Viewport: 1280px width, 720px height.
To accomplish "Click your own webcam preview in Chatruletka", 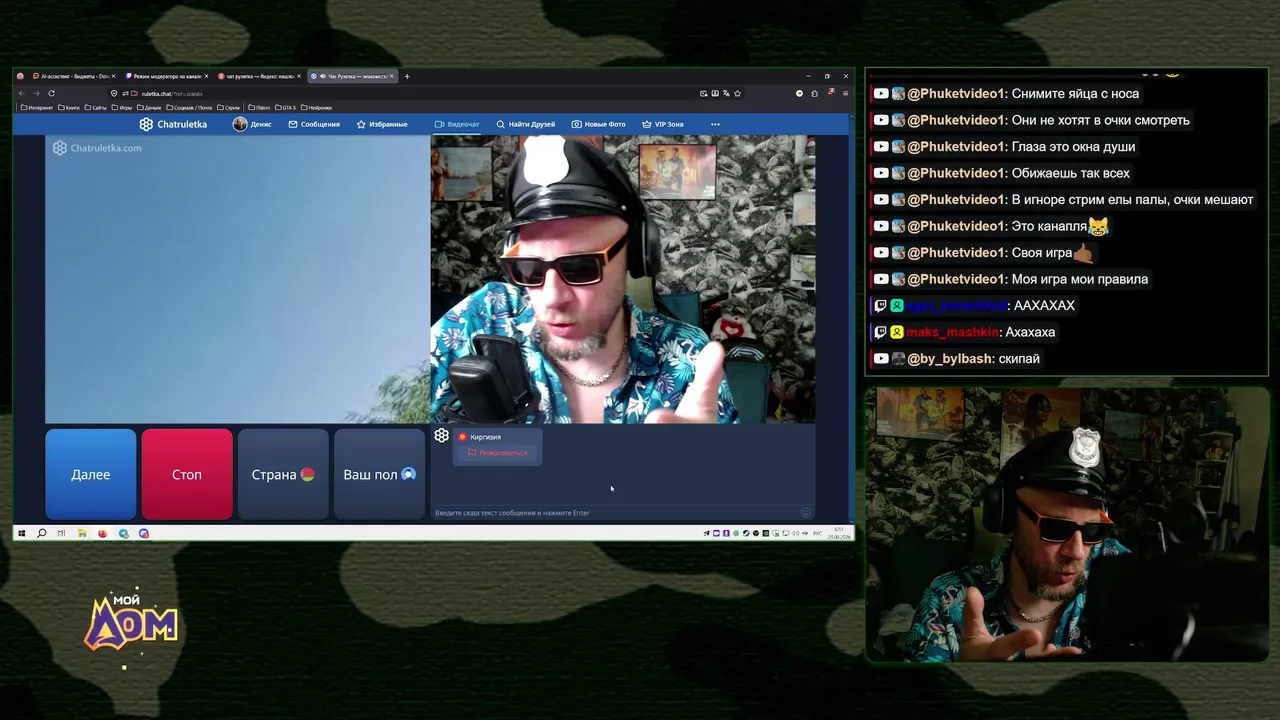I will click(x=622, y=279).
